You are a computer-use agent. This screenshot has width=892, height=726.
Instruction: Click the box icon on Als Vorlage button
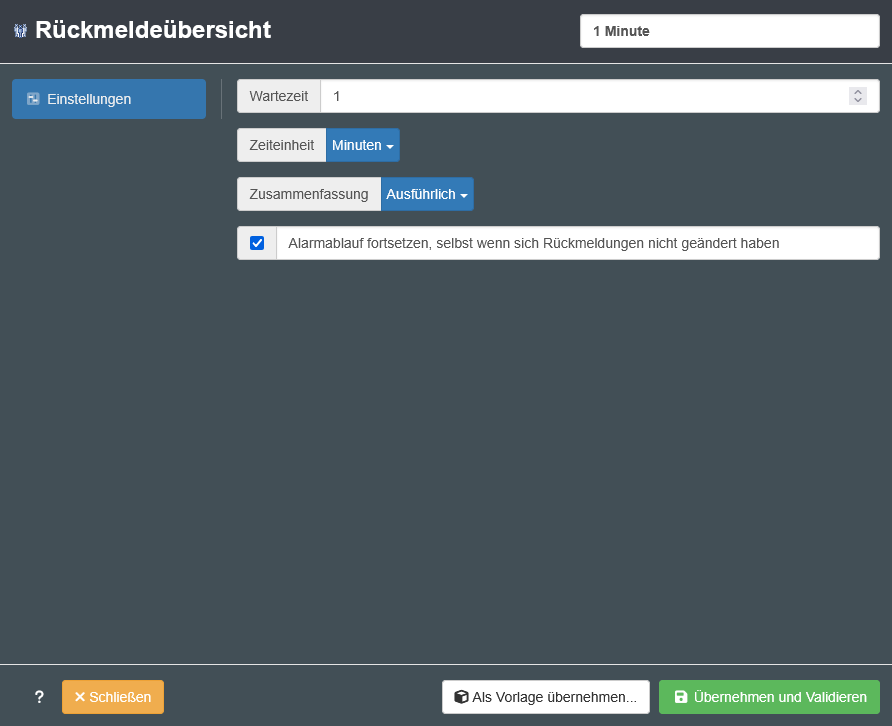coord(461,697)
